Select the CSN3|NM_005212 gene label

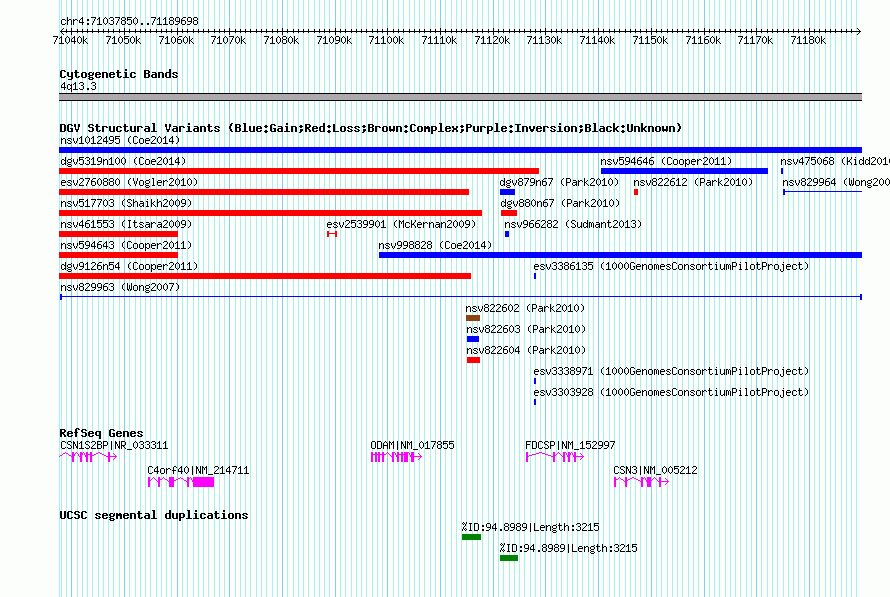655,470
